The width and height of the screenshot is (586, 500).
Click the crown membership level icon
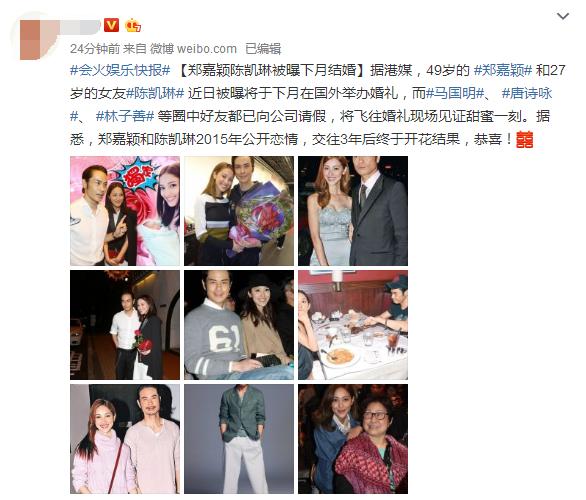[133, 25]
